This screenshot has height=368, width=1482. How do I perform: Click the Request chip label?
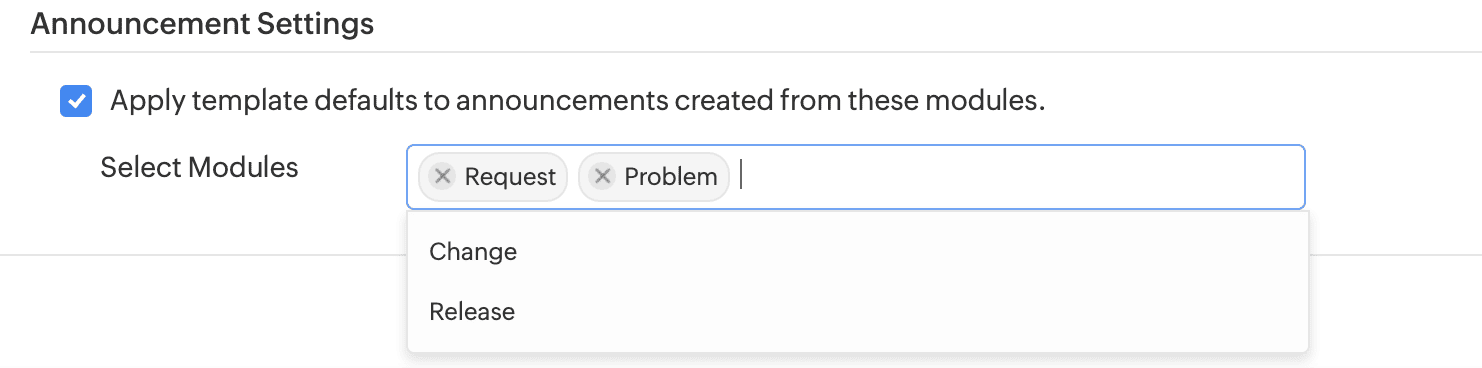click(510, 177)
